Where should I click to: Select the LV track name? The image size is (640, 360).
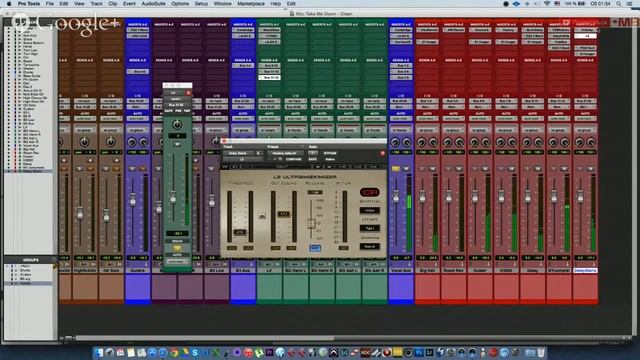269,270
